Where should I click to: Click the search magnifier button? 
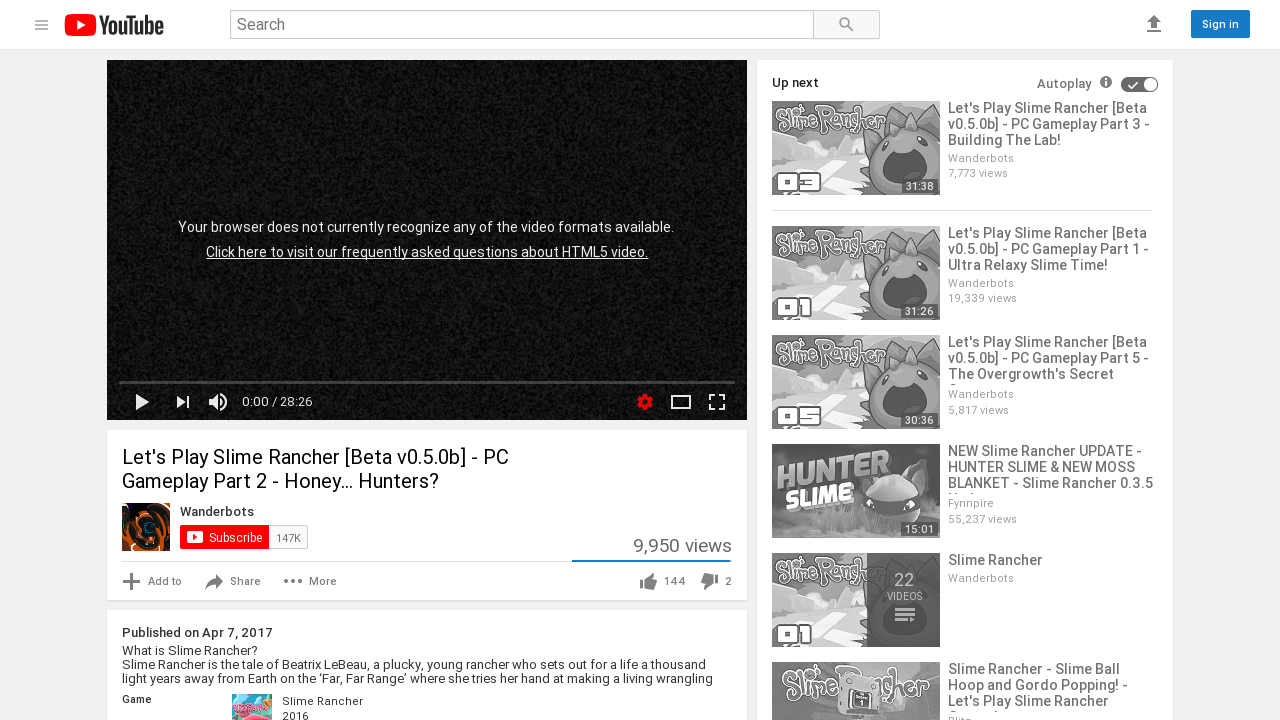846,25
